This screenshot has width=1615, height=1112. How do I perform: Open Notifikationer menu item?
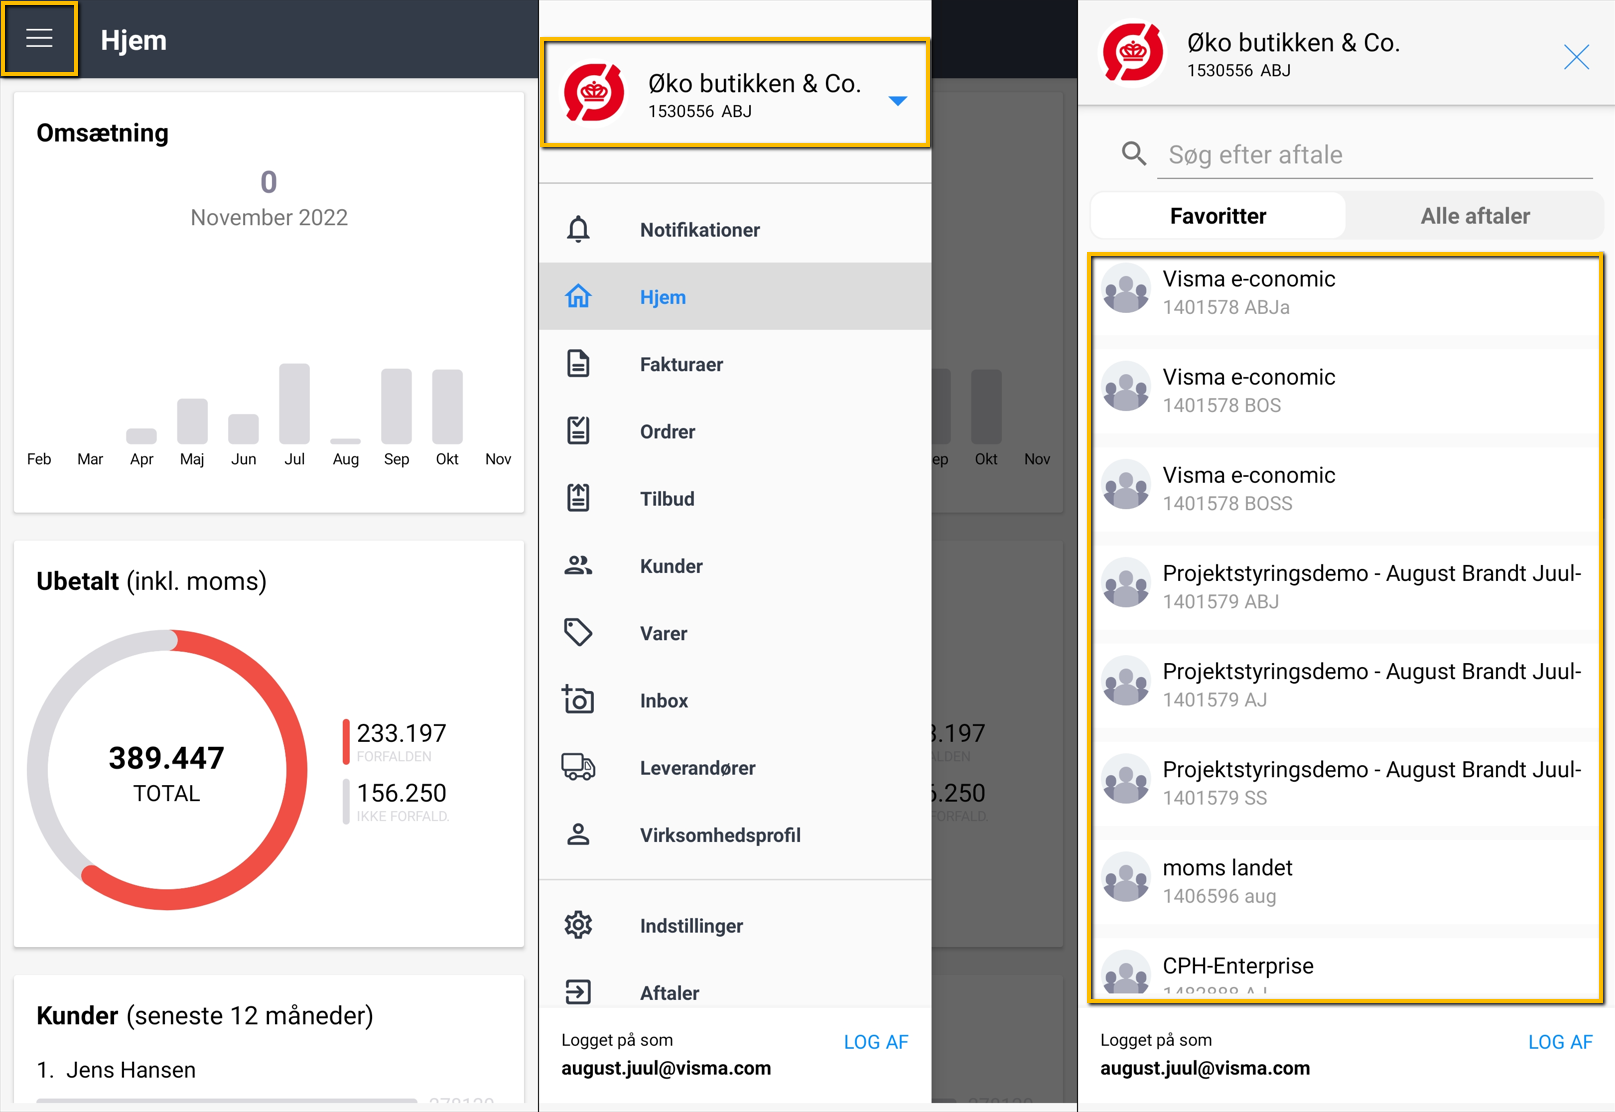(x=735, y=229)
